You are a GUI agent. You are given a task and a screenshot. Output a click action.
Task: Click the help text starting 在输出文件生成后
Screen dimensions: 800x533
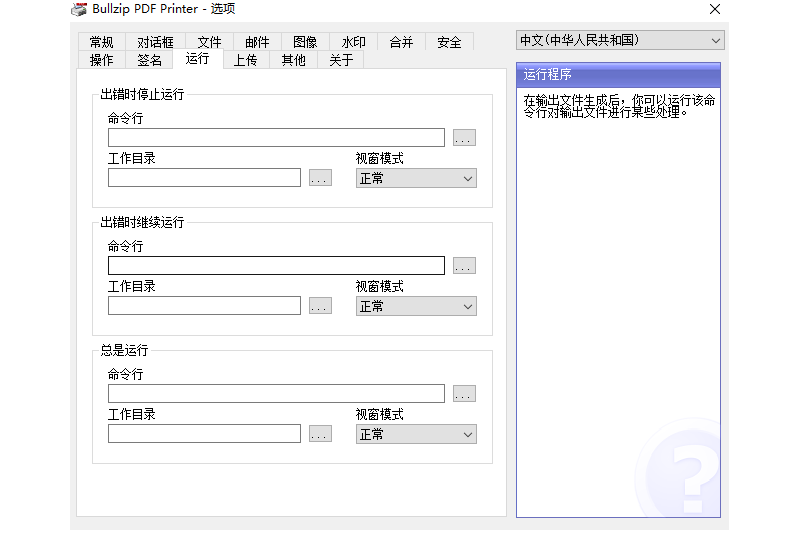pyautogui.click(x=619, y=106)
